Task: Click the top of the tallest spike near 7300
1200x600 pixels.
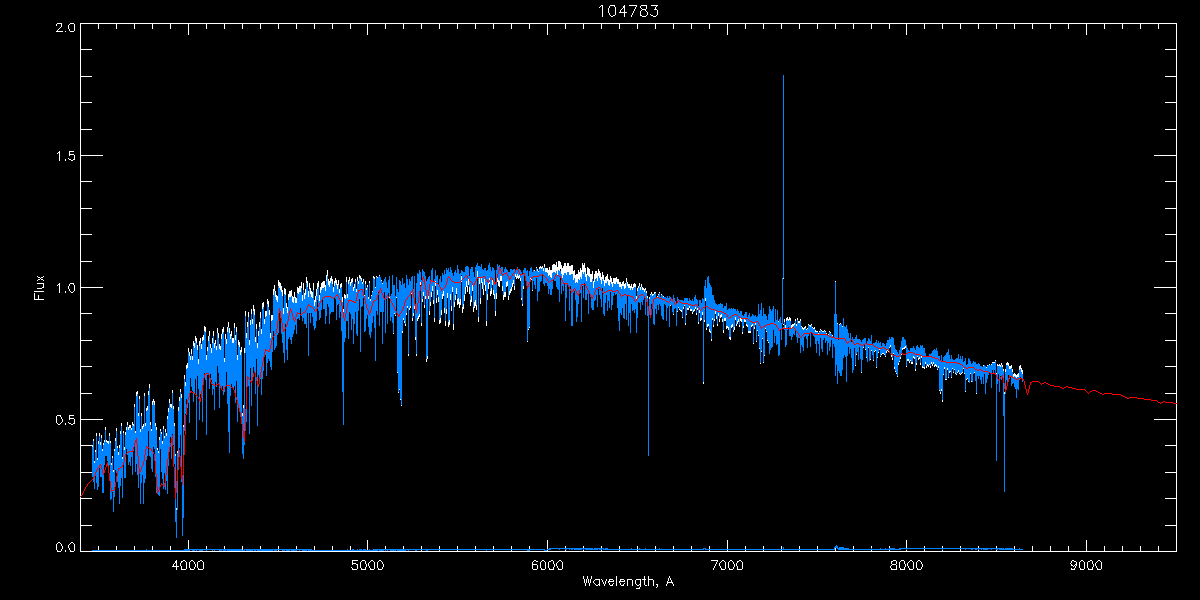Action: (x=783, y=76)
